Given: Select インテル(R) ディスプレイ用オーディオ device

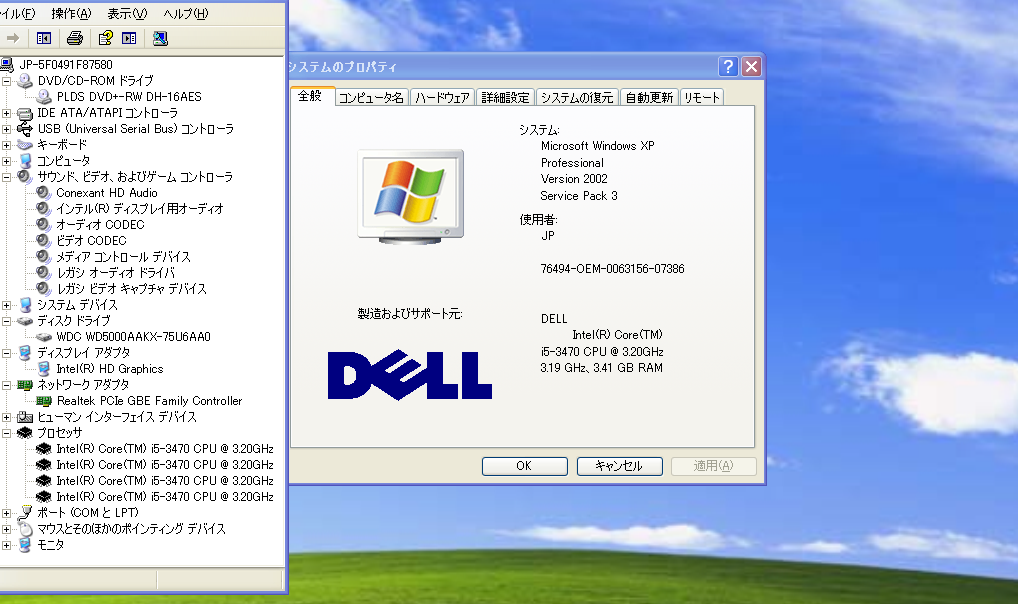Looking at the screenshot, I should tap(140, 208).
